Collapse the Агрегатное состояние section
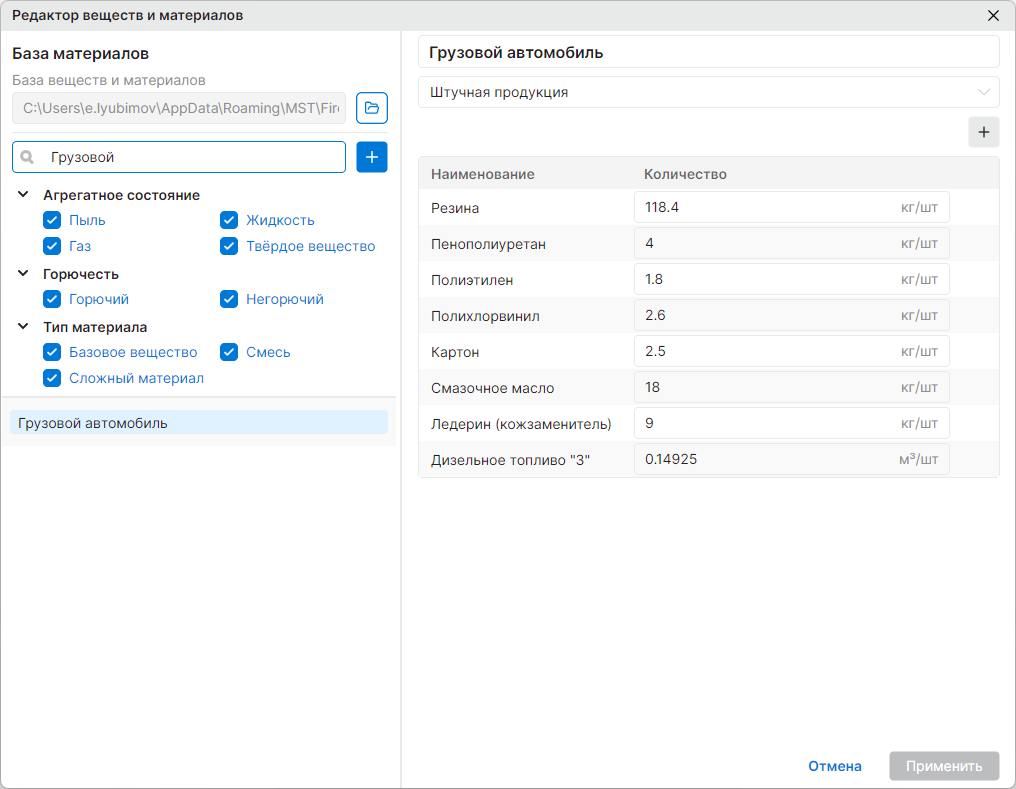 (23, 195)
